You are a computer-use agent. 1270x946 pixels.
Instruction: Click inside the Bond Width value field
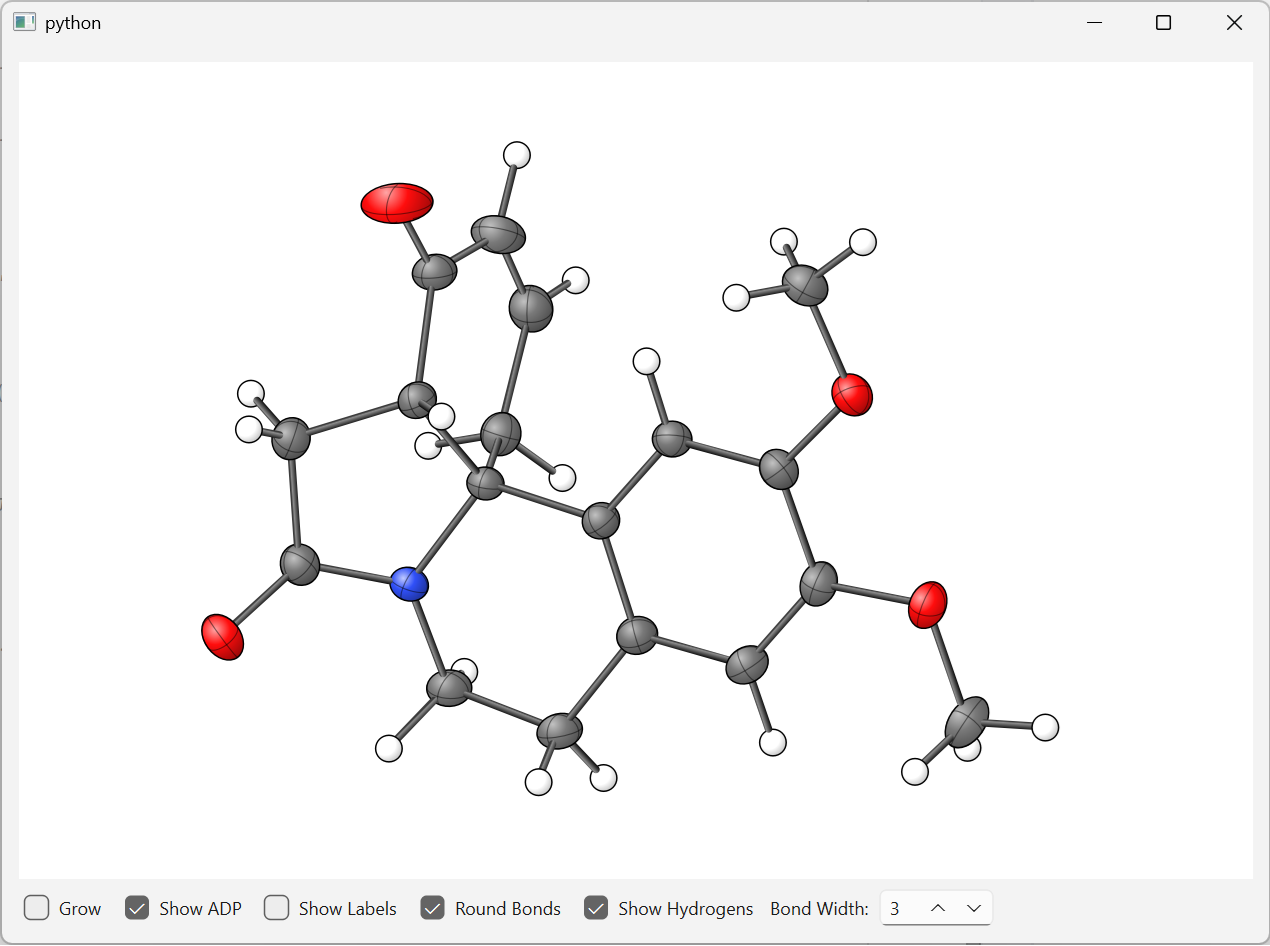(898, 908)
